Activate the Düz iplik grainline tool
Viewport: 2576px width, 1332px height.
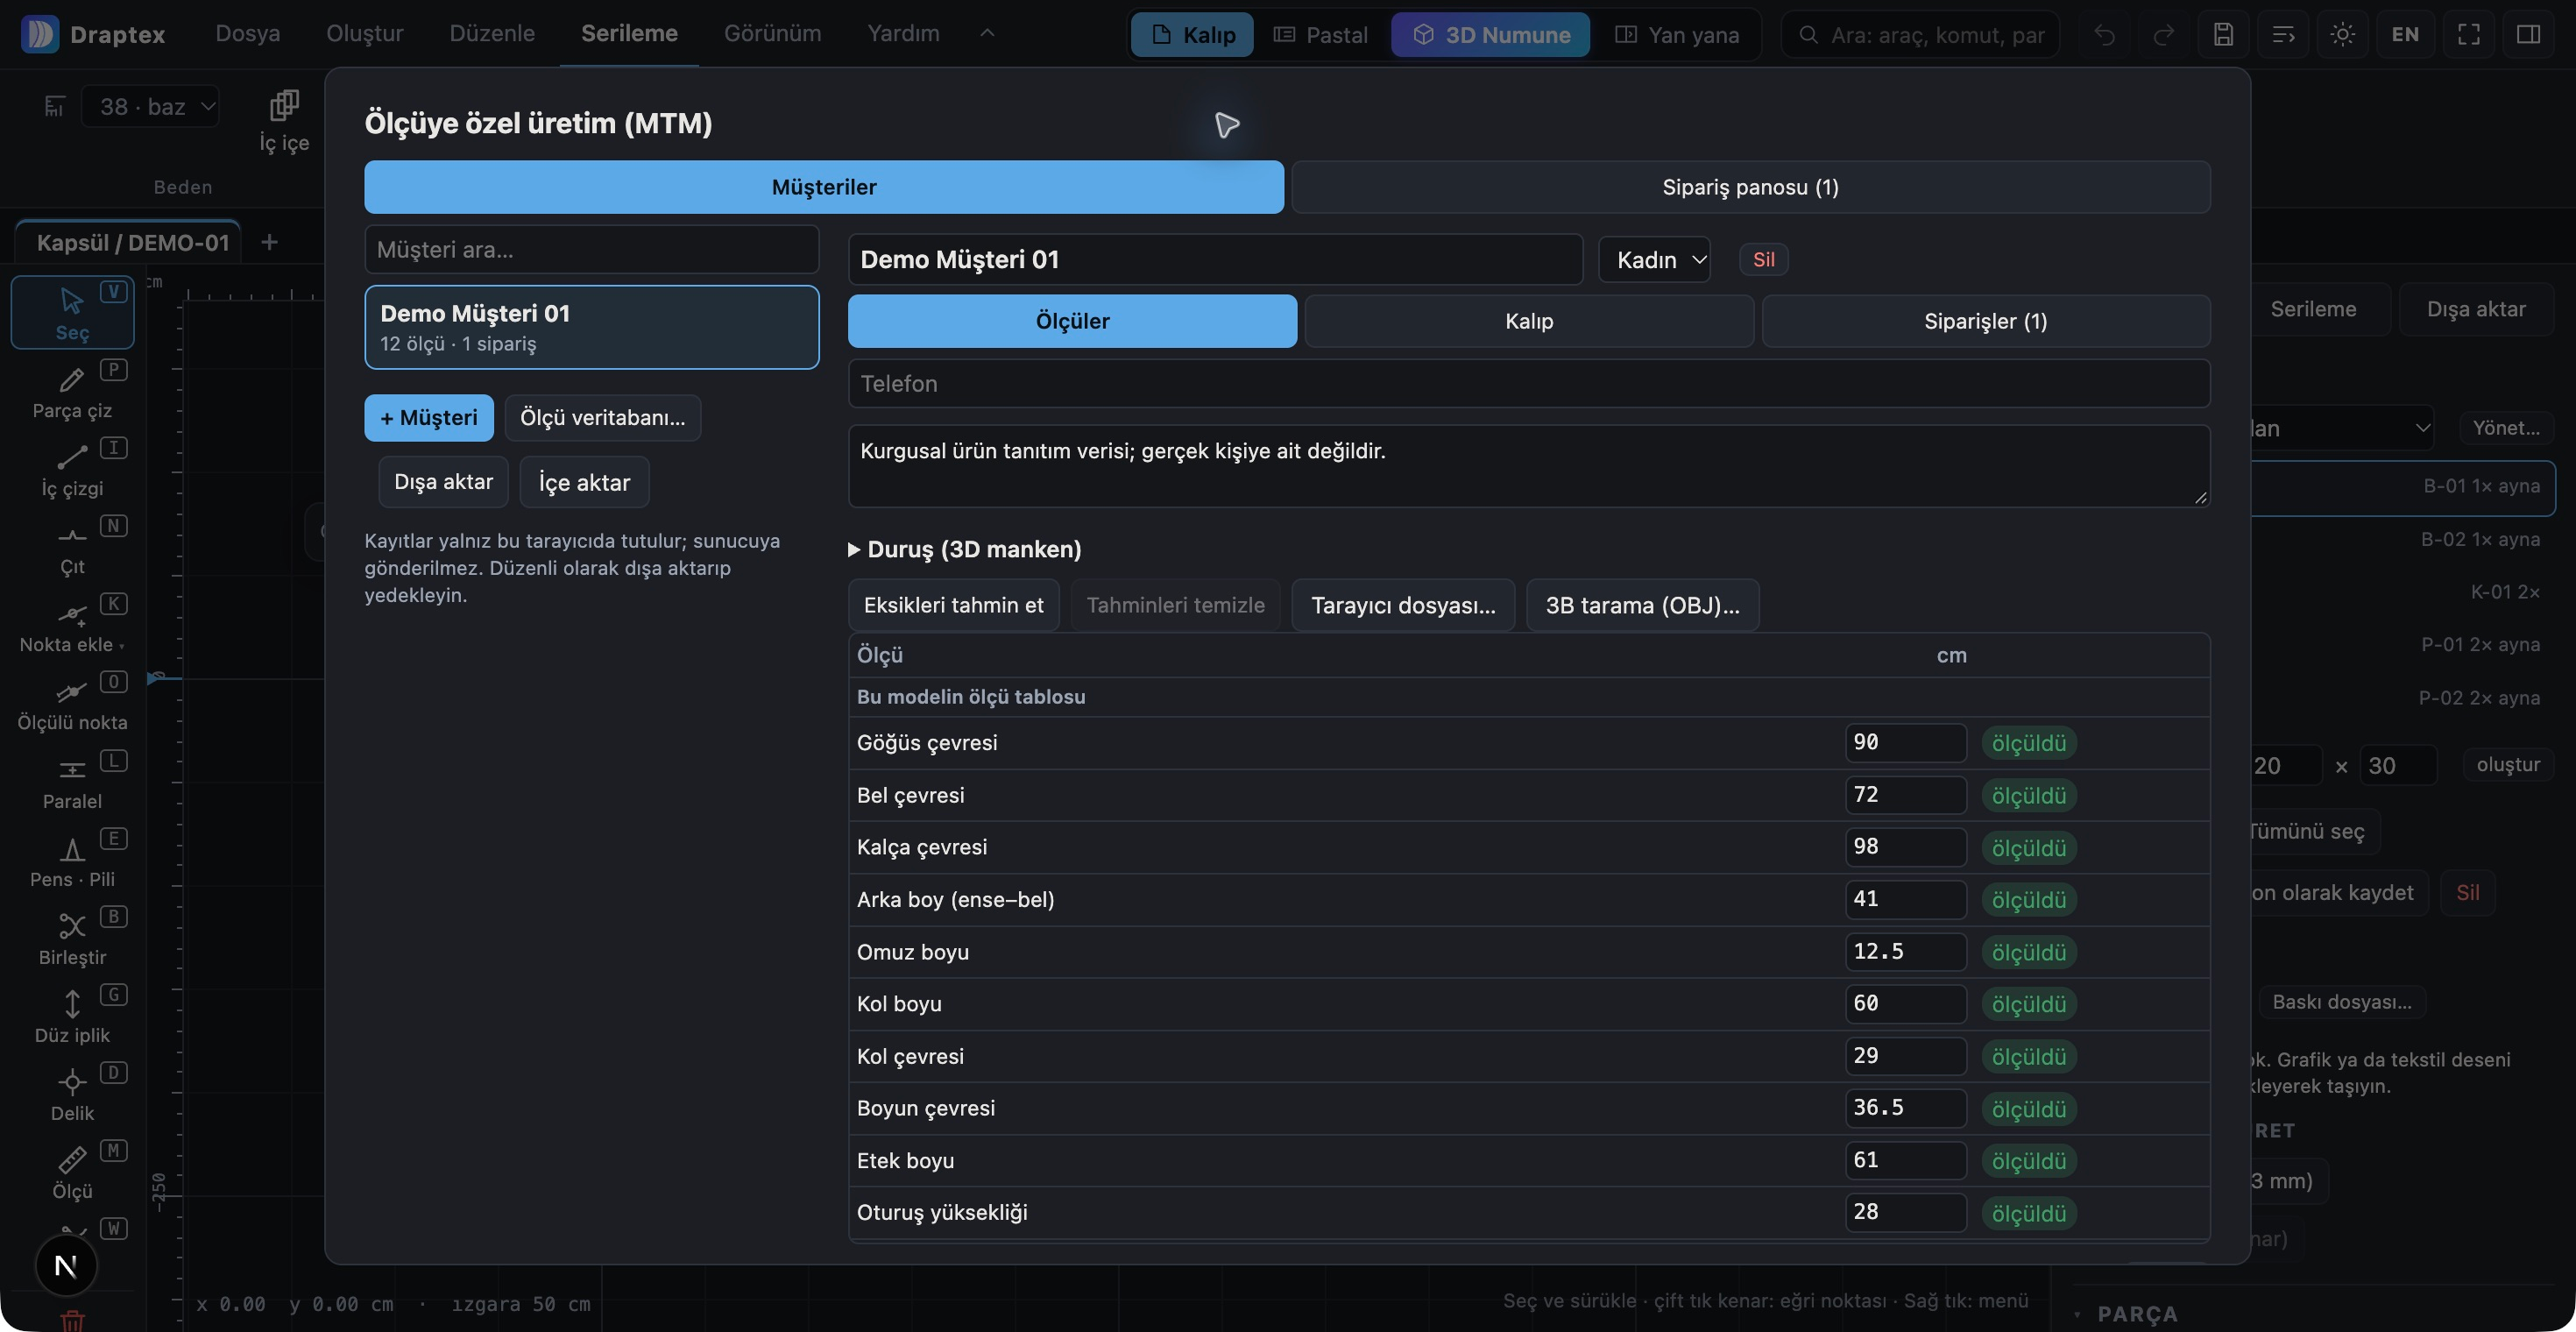click(x=72, y=1015)
